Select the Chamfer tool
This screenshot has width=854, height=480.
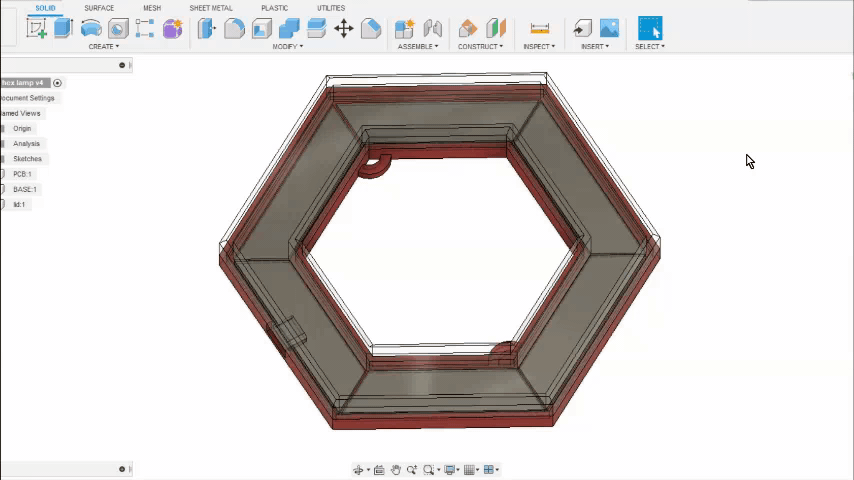371,28
